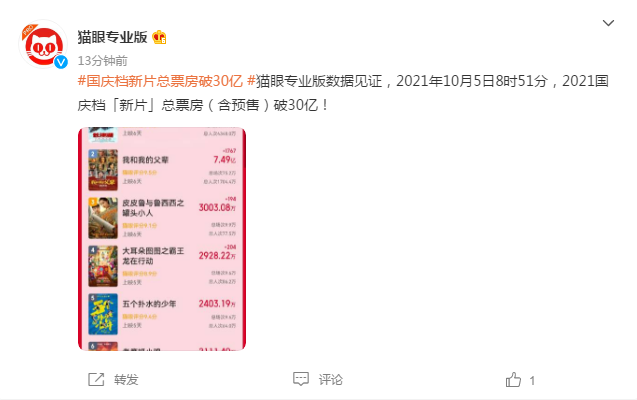
Task: Open the 猫眼专业版 account name link
Action: pos(113,37)
